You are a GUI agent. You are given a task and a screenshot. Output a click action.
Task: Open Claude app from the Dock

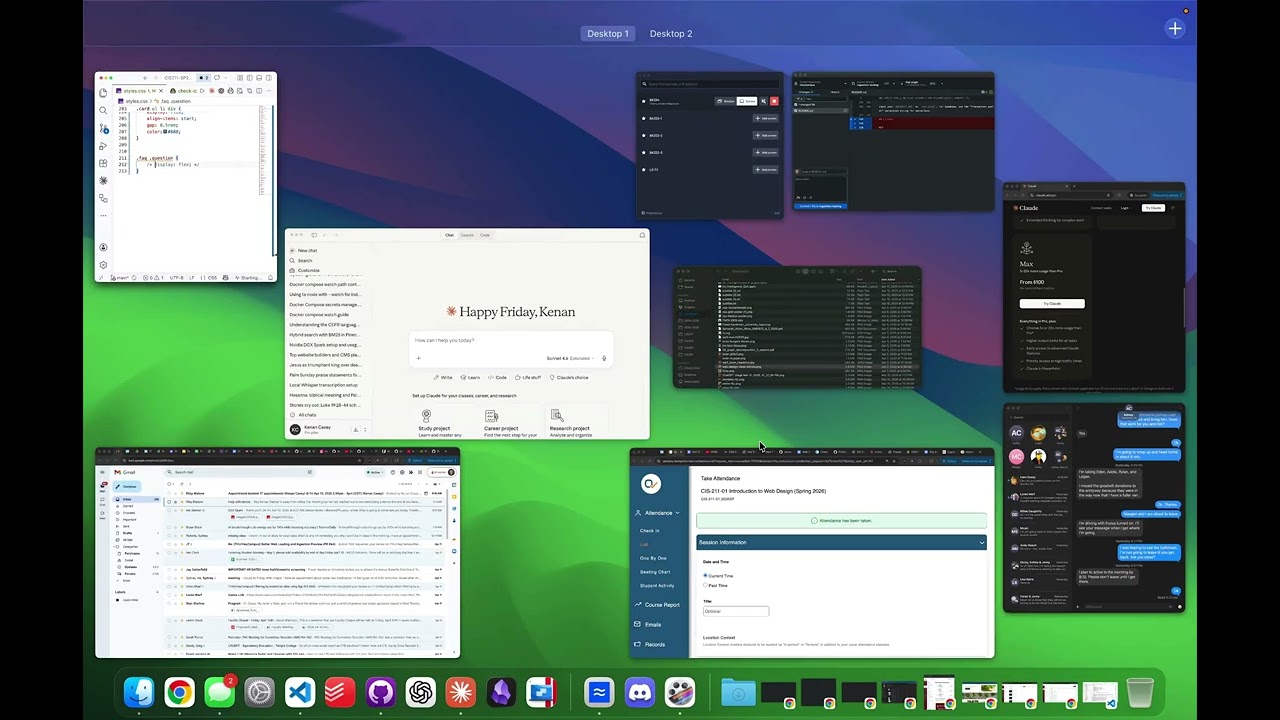point(461,692)
